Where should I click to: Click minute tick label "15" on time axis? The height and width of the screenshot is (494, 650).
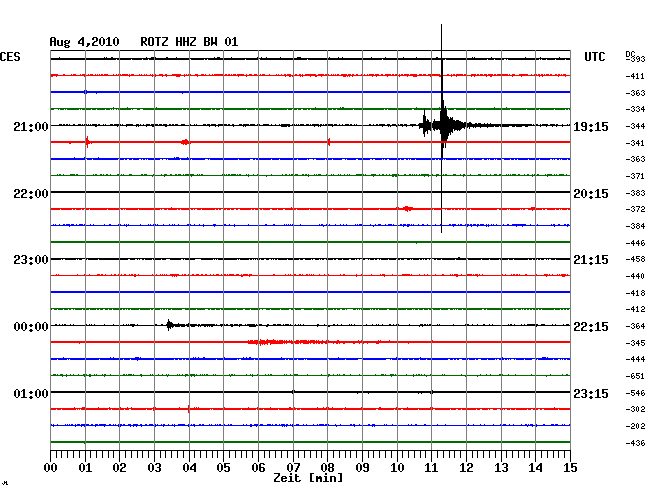(570, 468)
